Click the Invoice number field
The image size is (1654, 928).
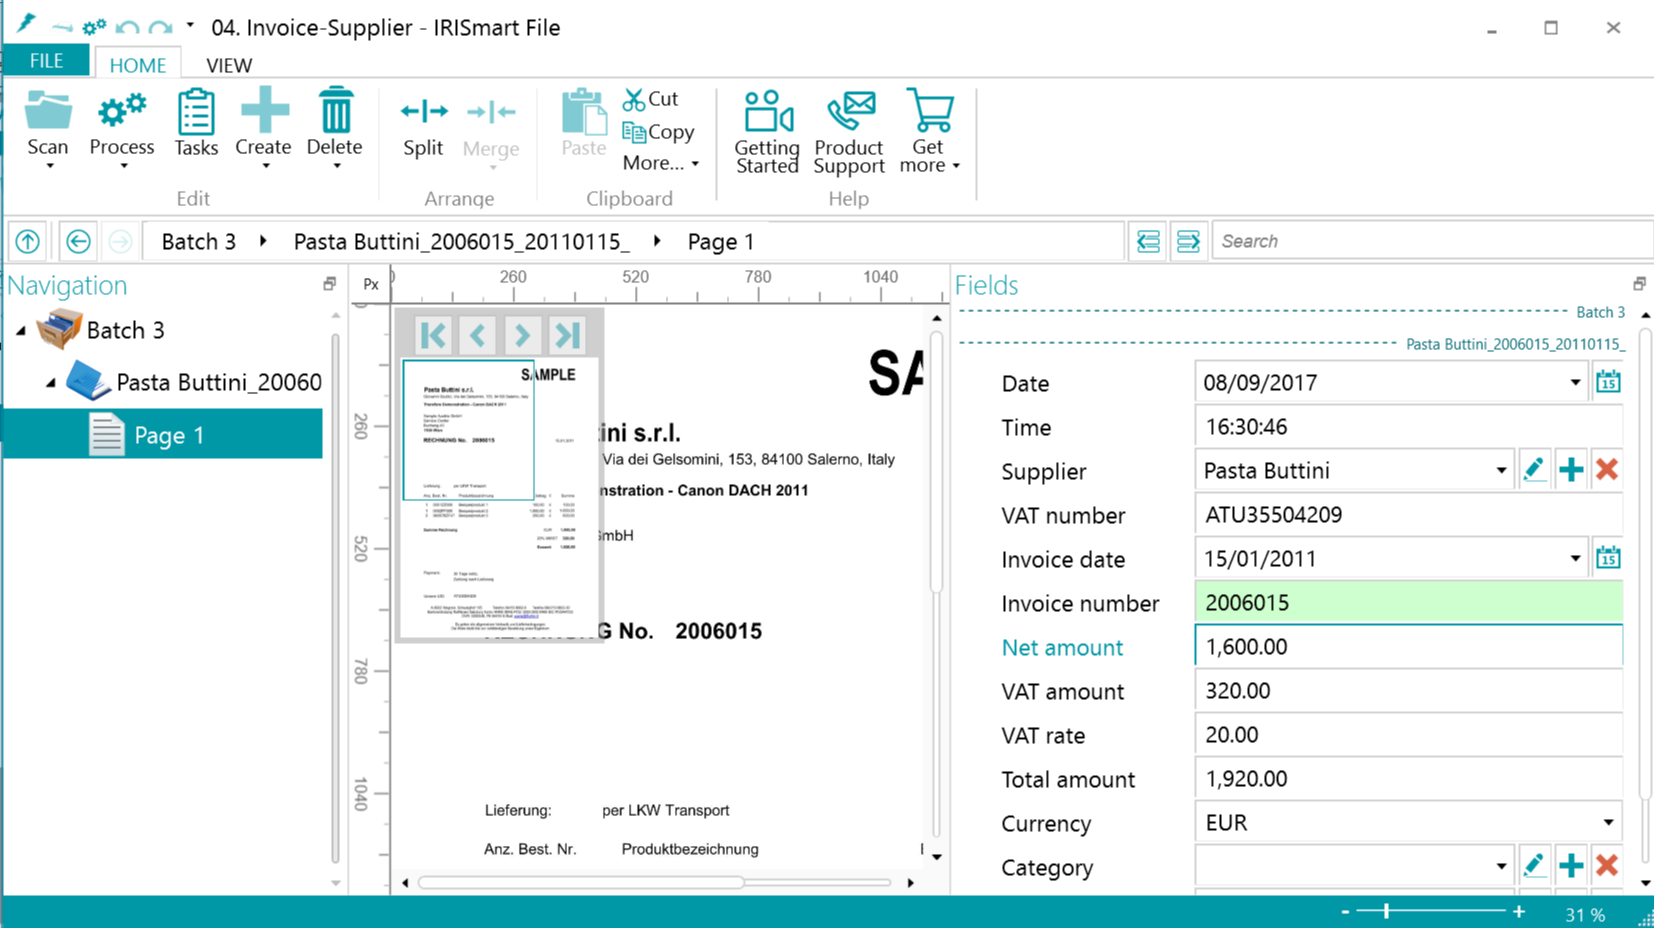click(1408, 602)
